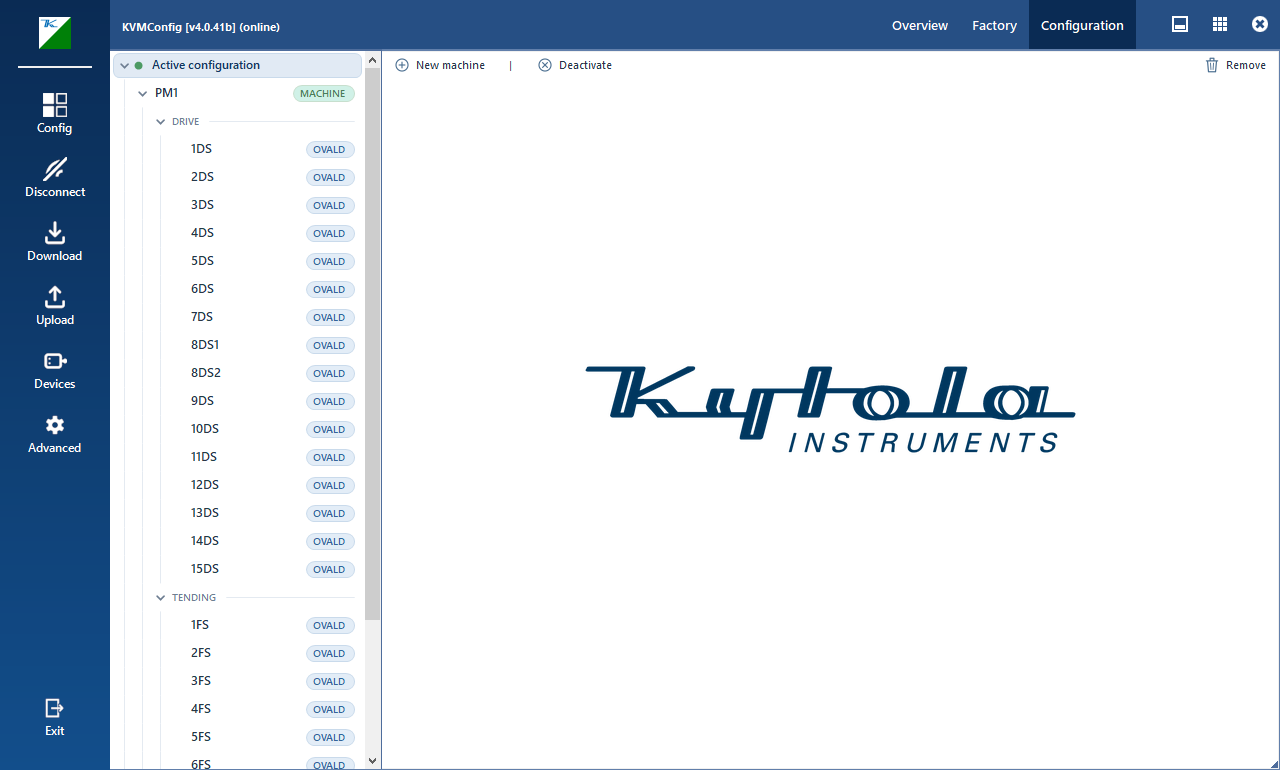Viewport: 1280px width, 770px height.
Task: Select the 4DS tree item
Action: click(202, 233)
